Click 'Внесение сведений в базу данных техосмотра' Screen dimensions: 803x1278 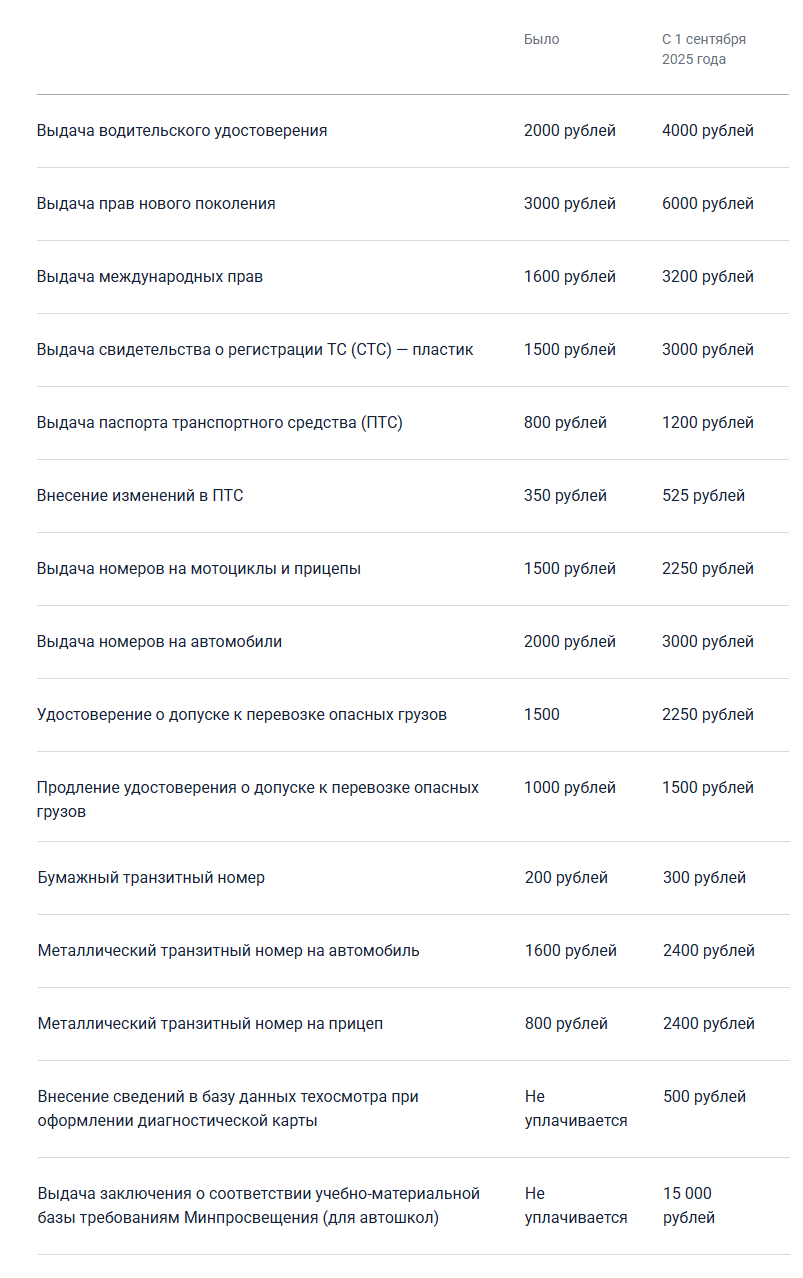(228, 1108)
